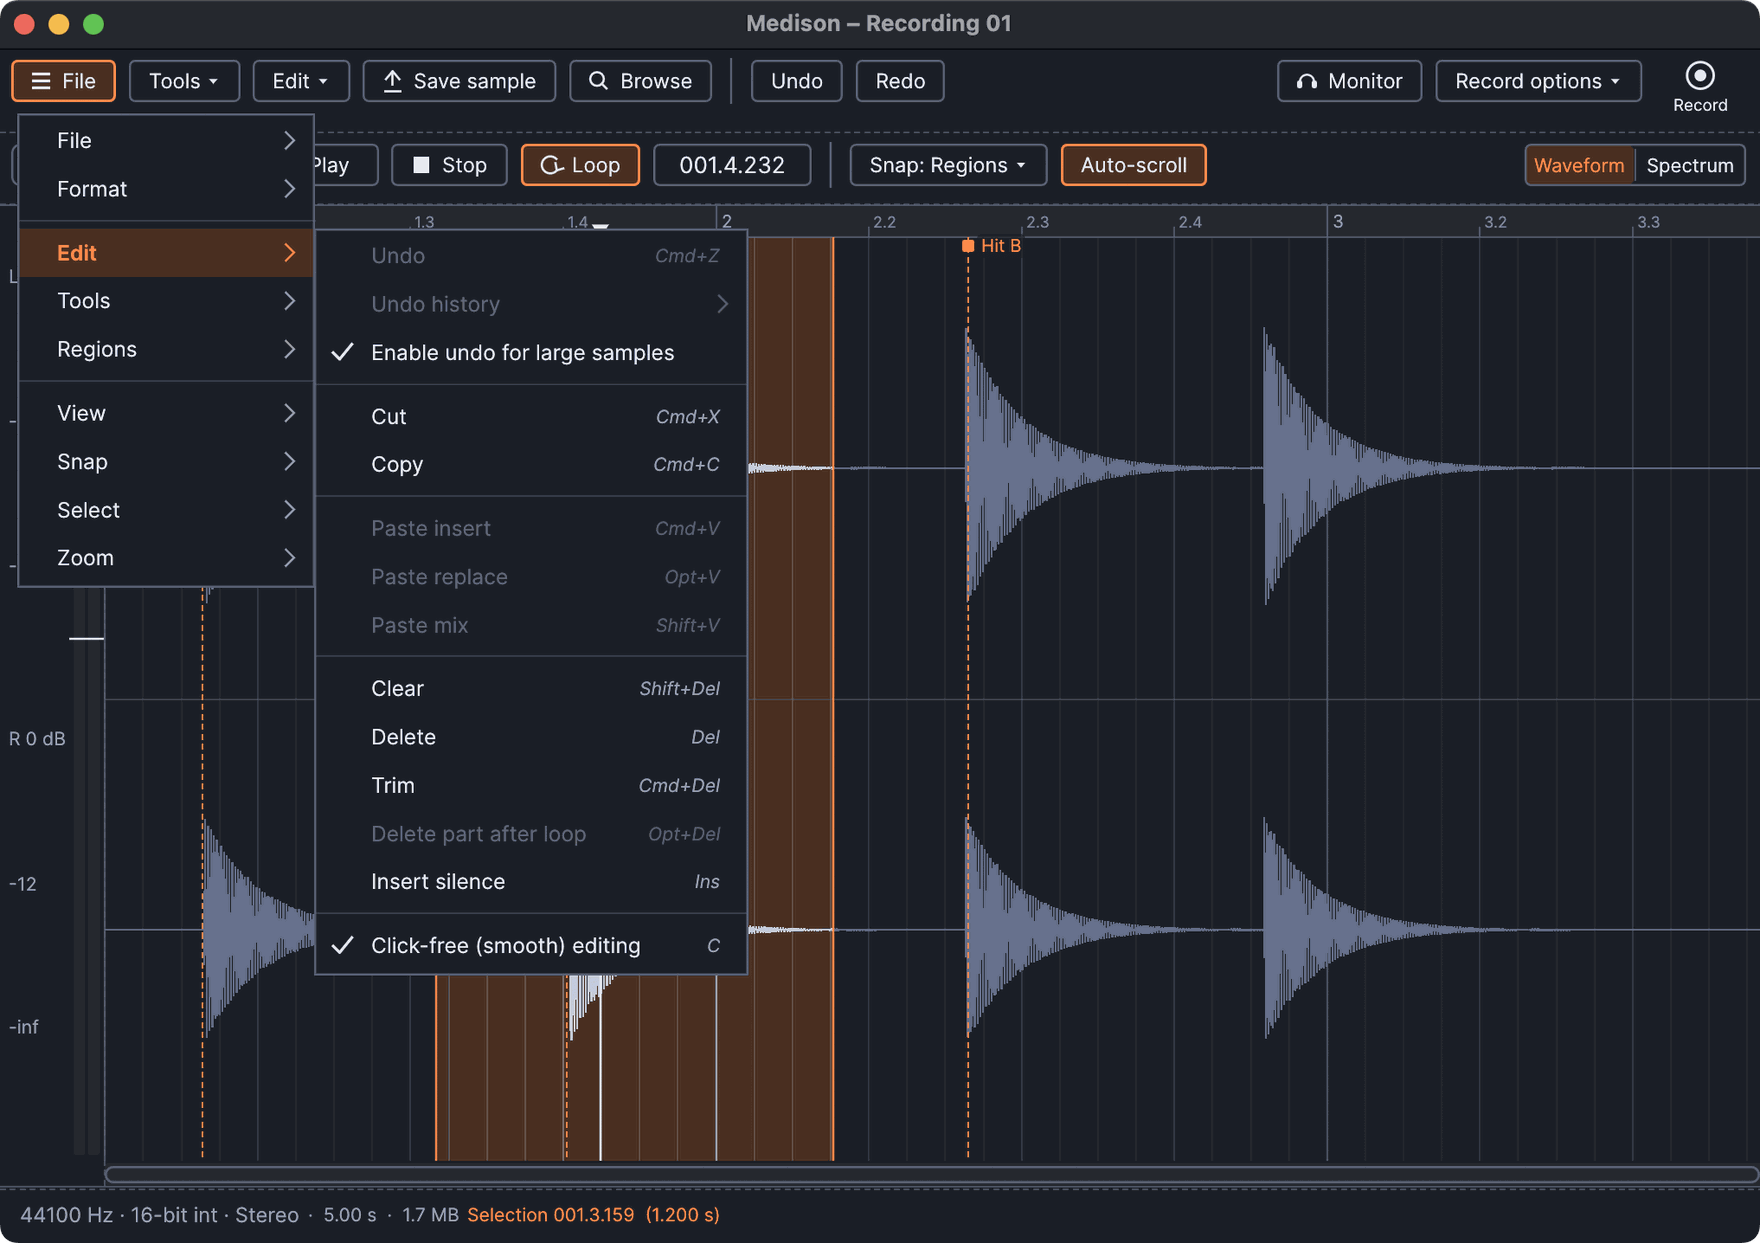This screenshot has width=1760, height=1243.
Task: Choose Delete from the Edit submenu
Action: pos(531,737)
